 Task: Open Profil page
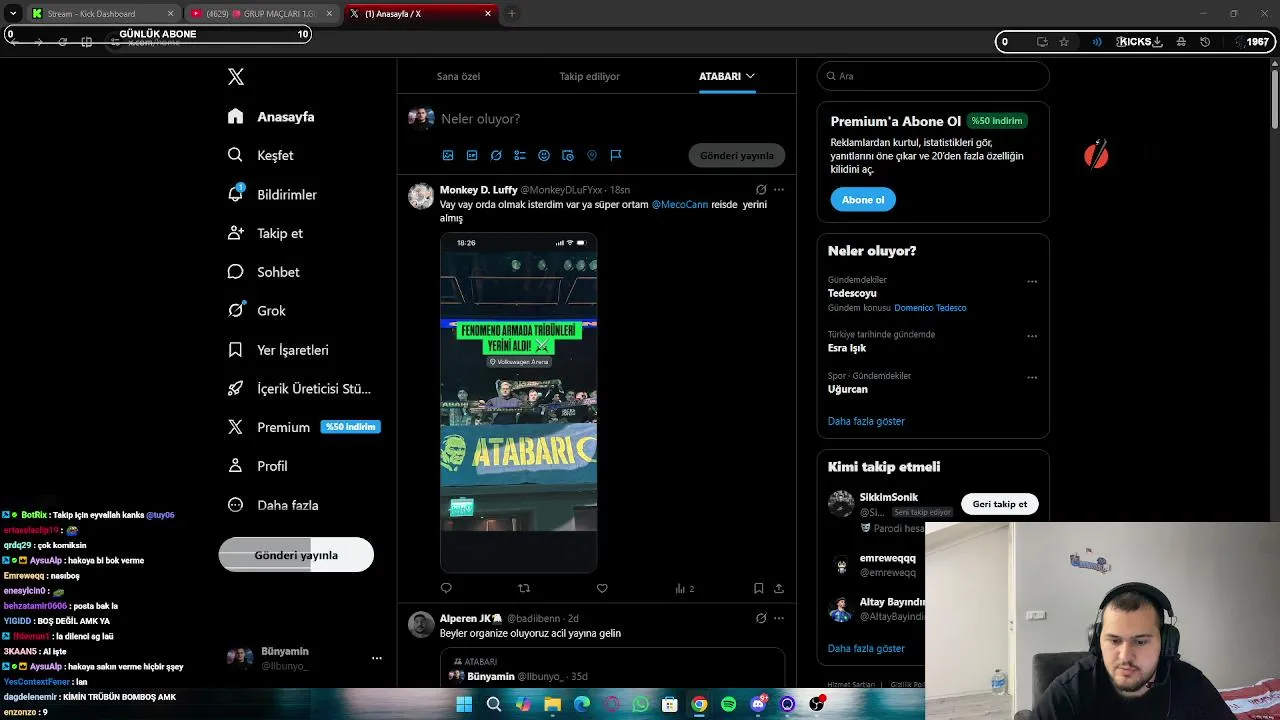pos(257,466)
